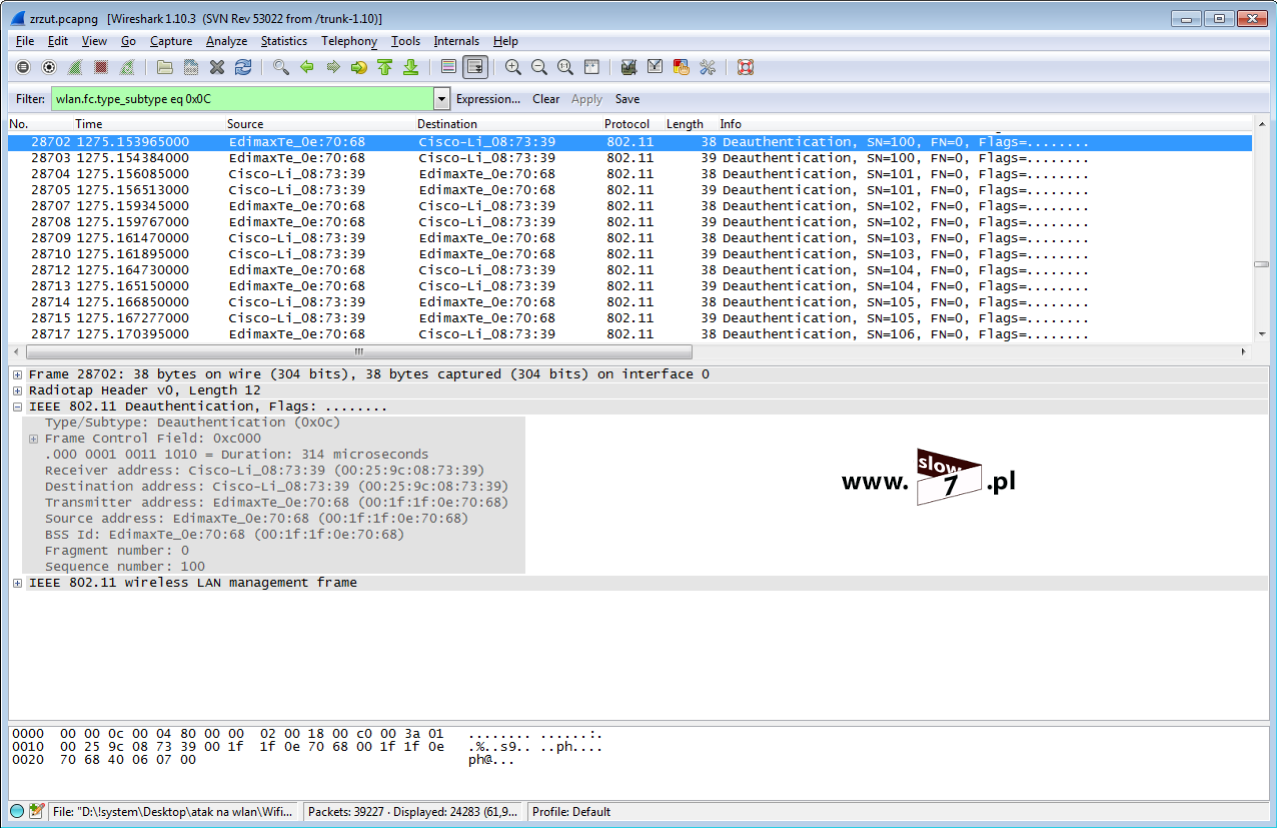Image resolution: width=1277 pixels, height=828 pixels.
Task: Zoom out on packet text
Action: 539,67
